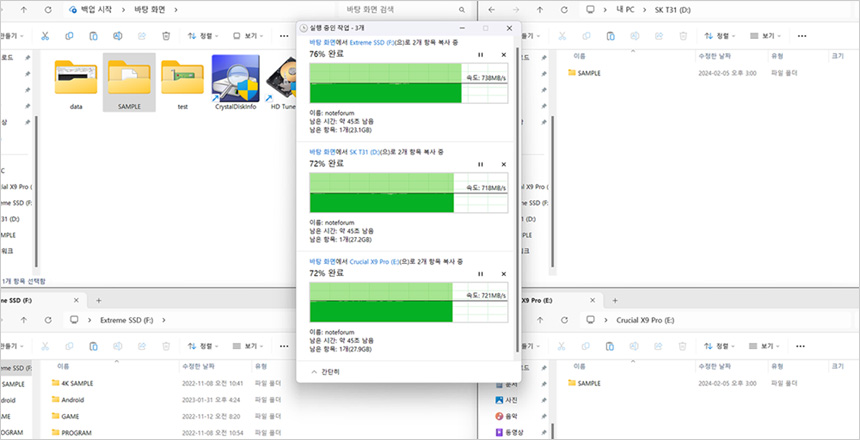Go up one level in Extreme SSD (F:) window
The width and height of the screenshot is (860, 440).
[x=24, y=320]
